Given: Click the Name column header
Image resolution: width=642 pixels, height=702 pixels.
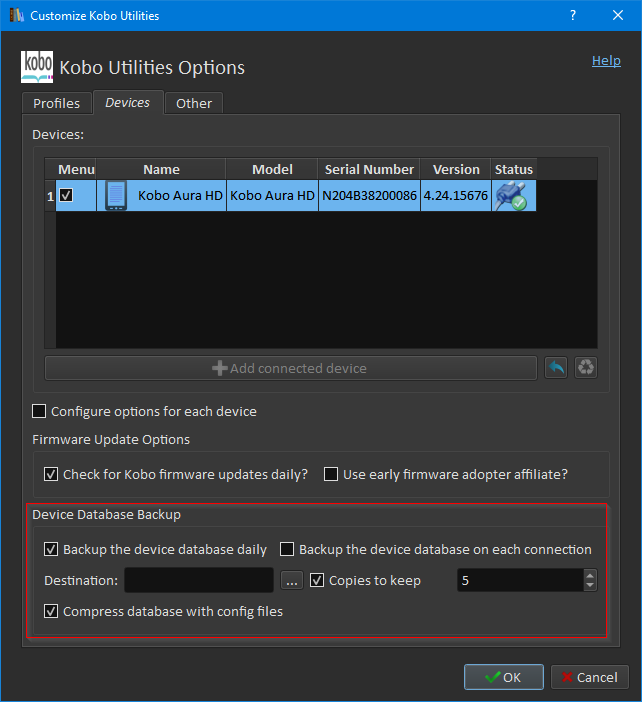Looking at the screenshot, I should [x=161, y=169].
